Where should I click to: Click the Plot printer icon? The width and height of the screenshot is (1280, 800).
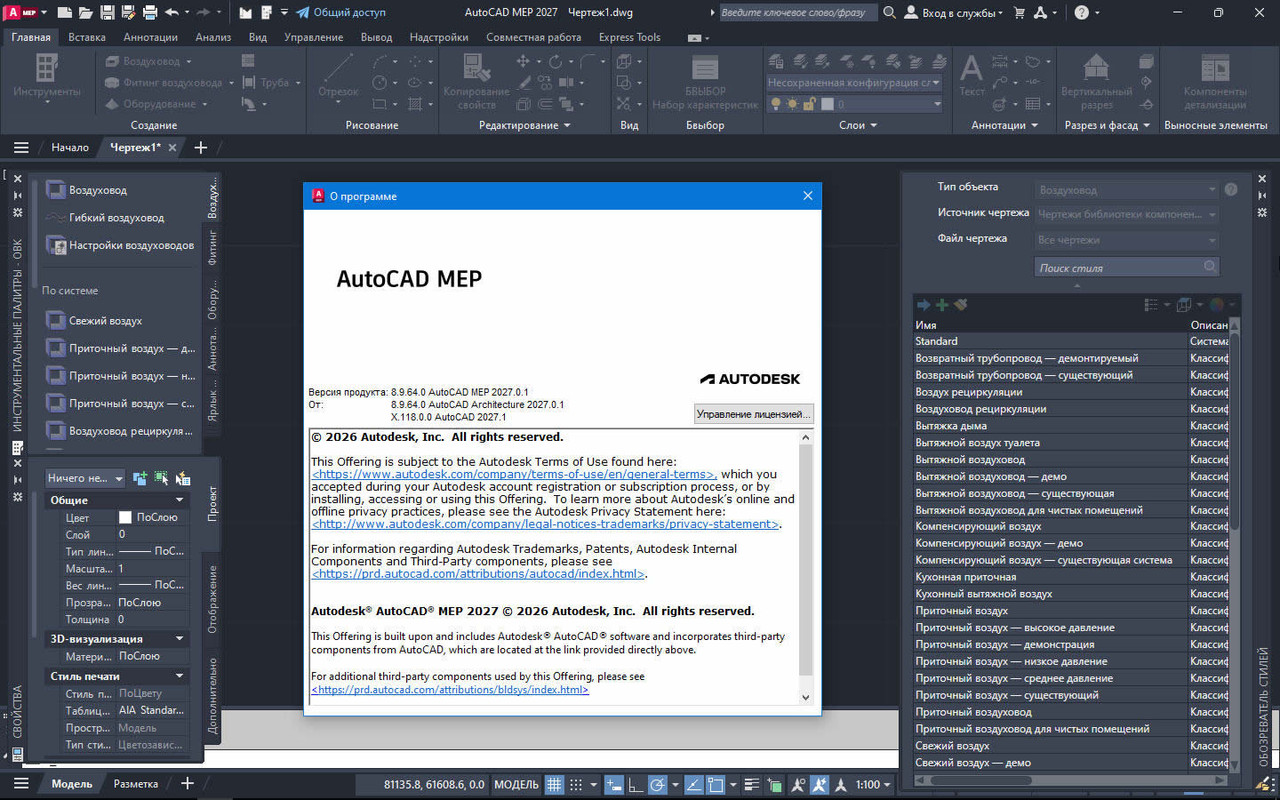tap(150, 13)
